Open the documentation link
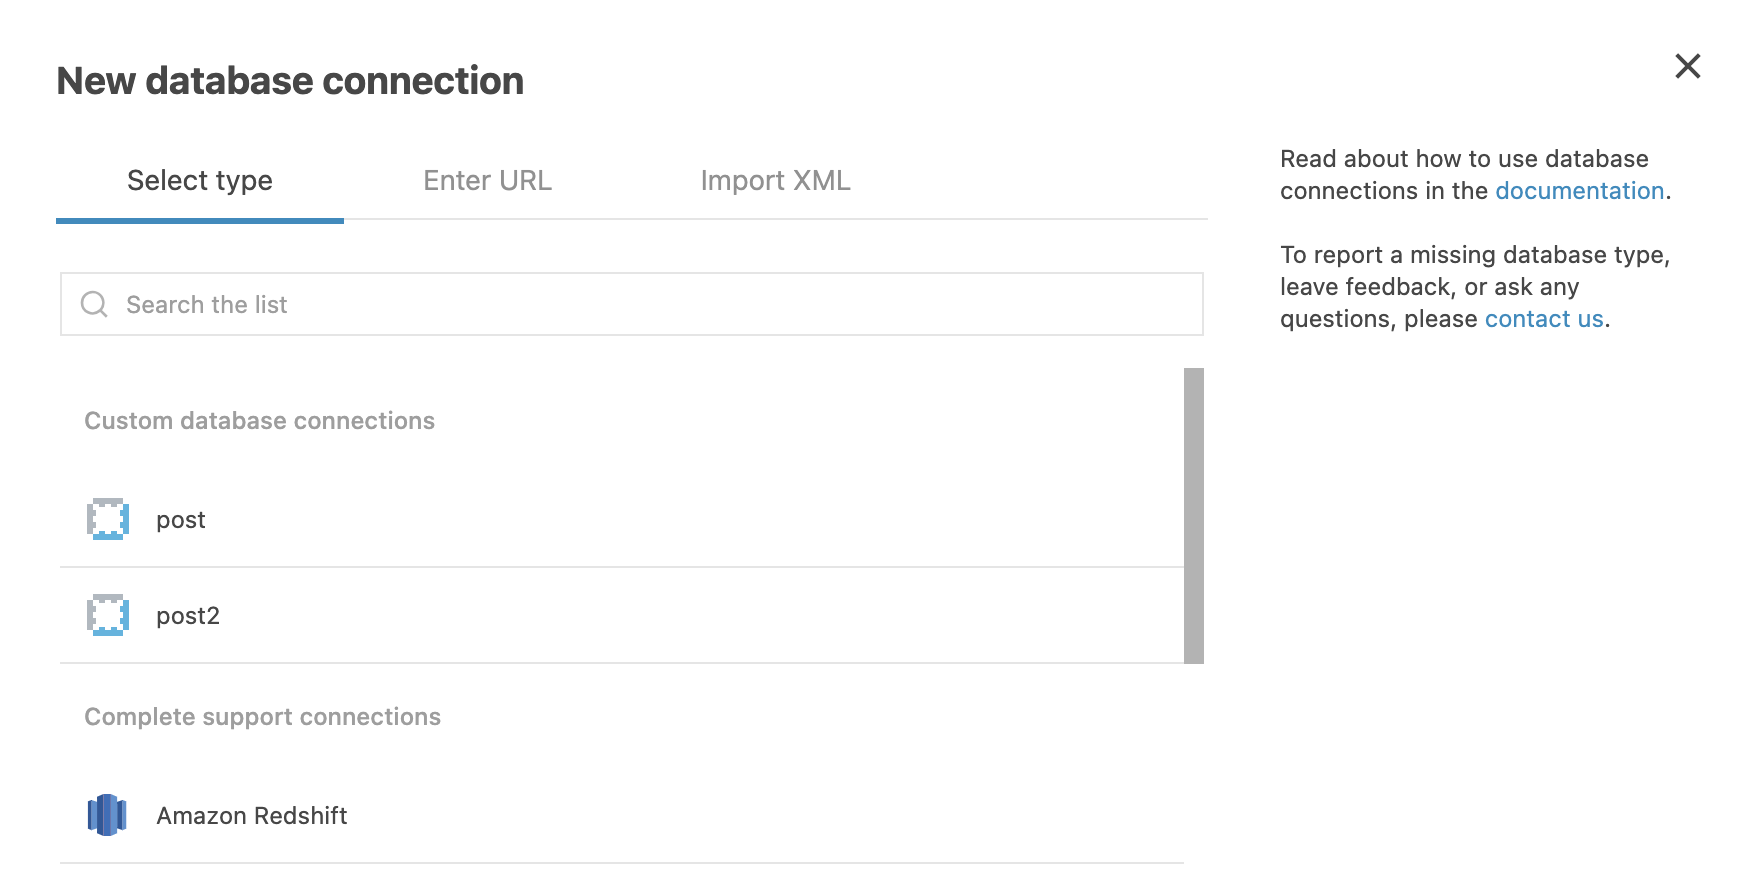Viewport: 1738px width, 876px height. click(x=1579, y=190)
